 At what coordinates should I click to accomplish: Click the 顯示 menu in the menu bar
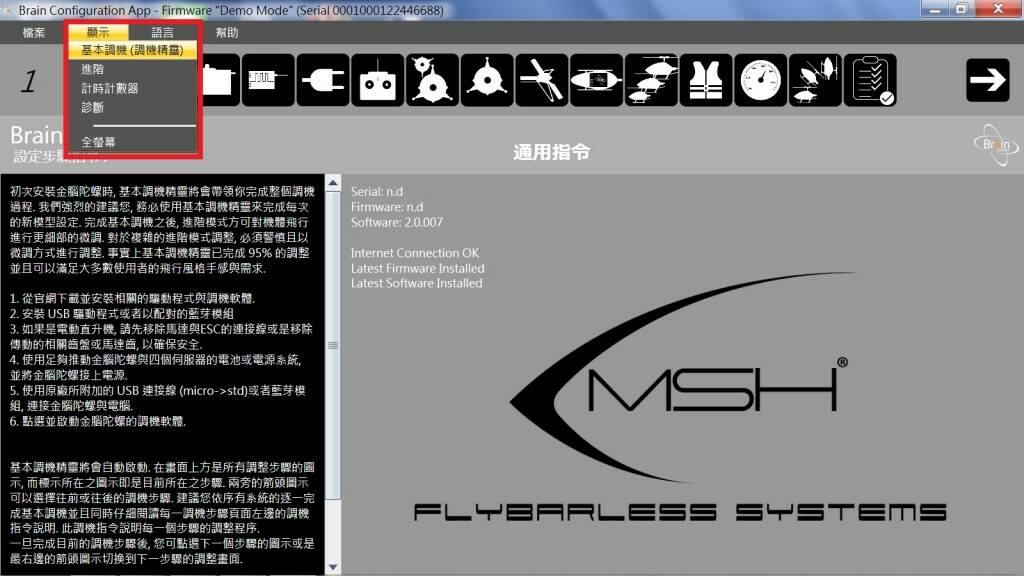click(x=98, y=32)
